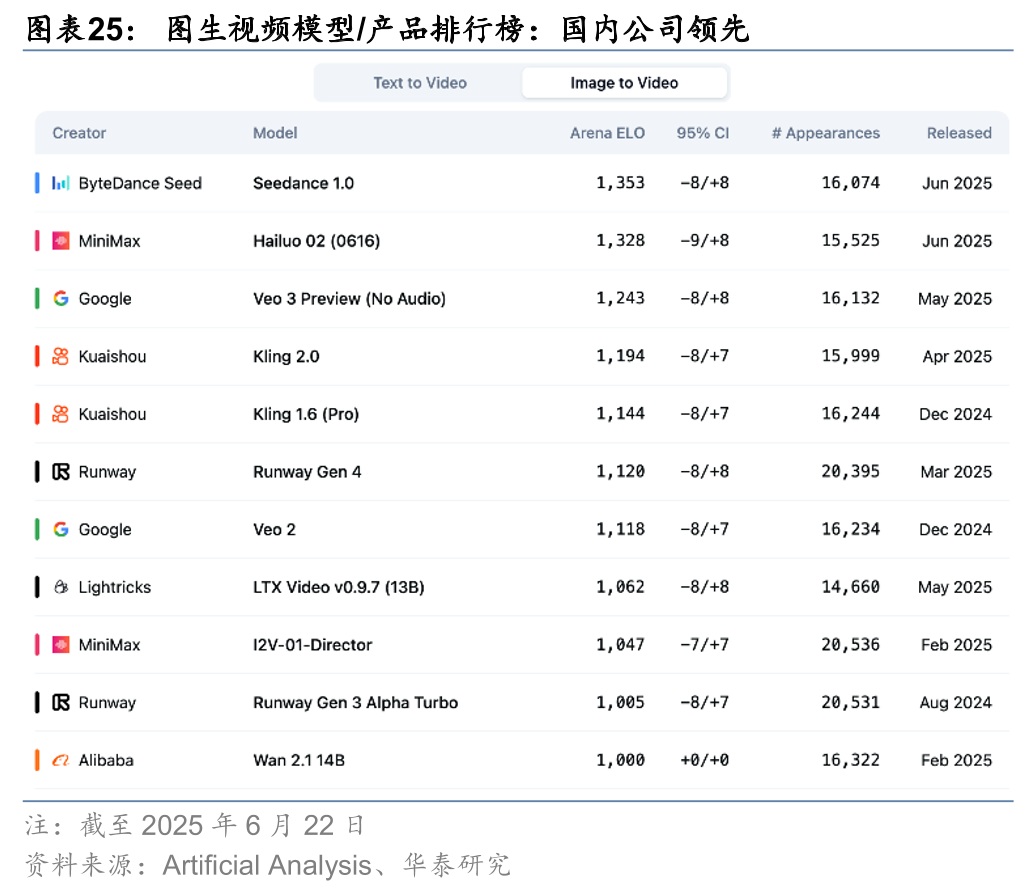Select the appearances count 15,525
Screen dimensions: 1036x892
(850, 240)
